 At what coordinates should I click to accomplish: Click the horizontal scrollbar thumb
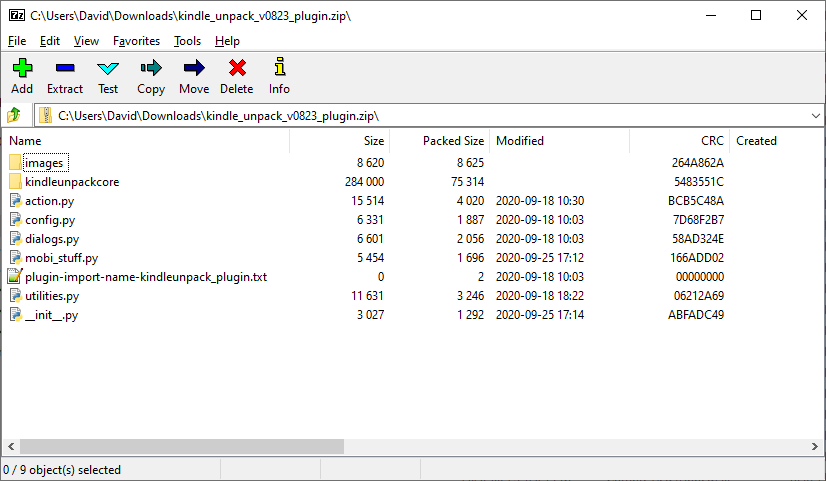[x=182, y=446]
